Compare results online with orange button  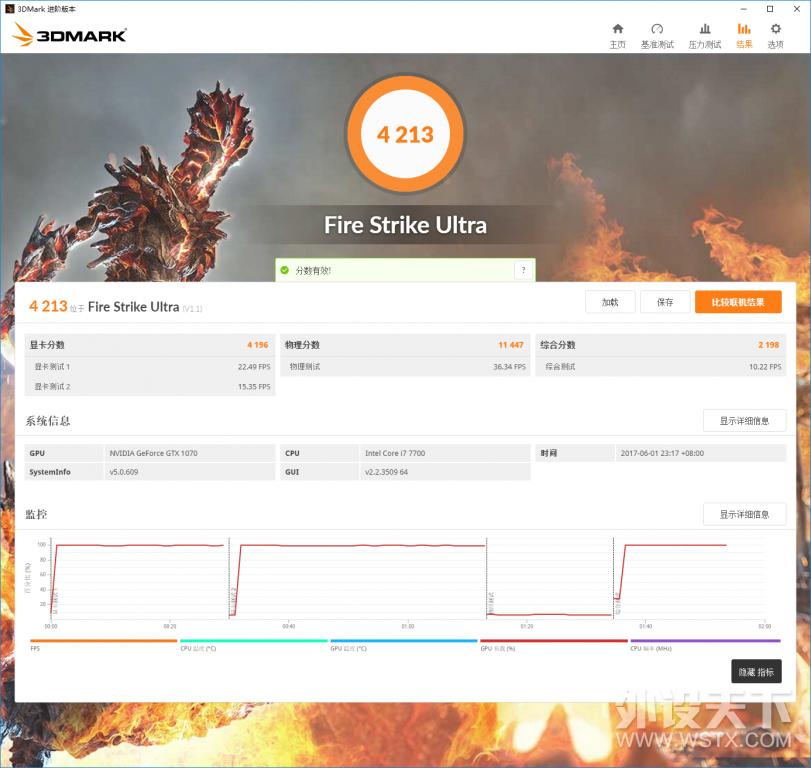pos(738,302)
